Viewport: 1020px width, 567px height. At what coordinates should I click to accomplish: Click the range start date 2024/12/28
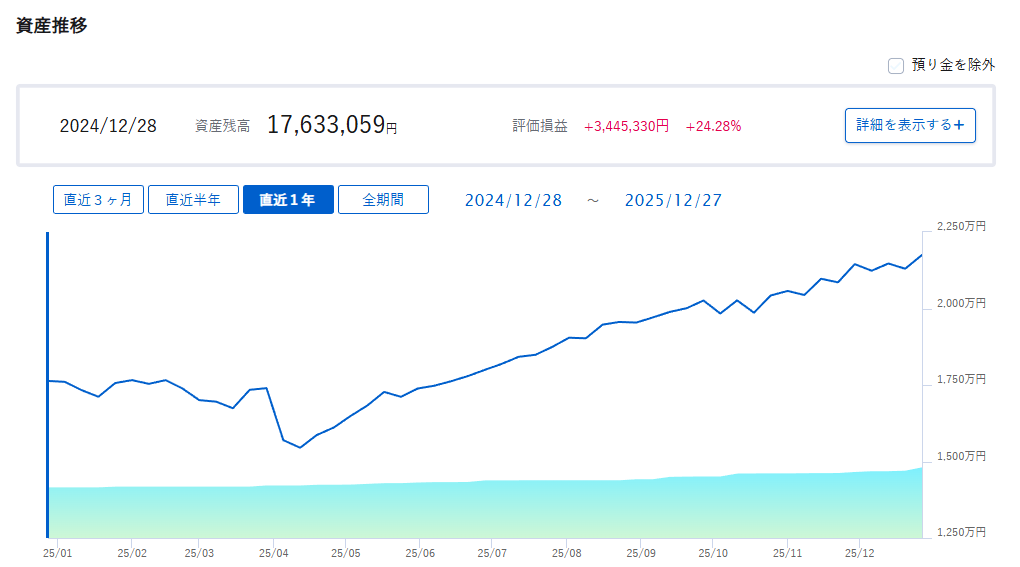(x=513, y=200)
